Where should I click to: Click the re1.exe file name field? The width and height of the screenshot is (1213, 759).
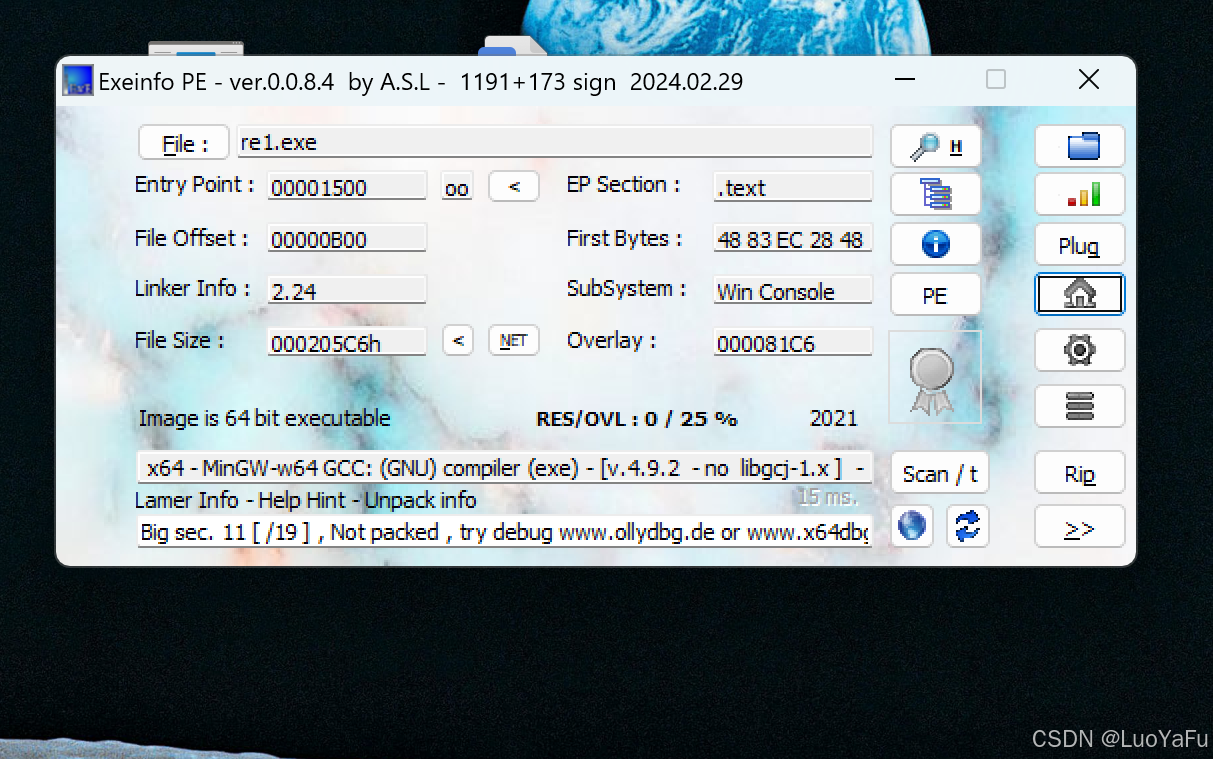point(554,142)
